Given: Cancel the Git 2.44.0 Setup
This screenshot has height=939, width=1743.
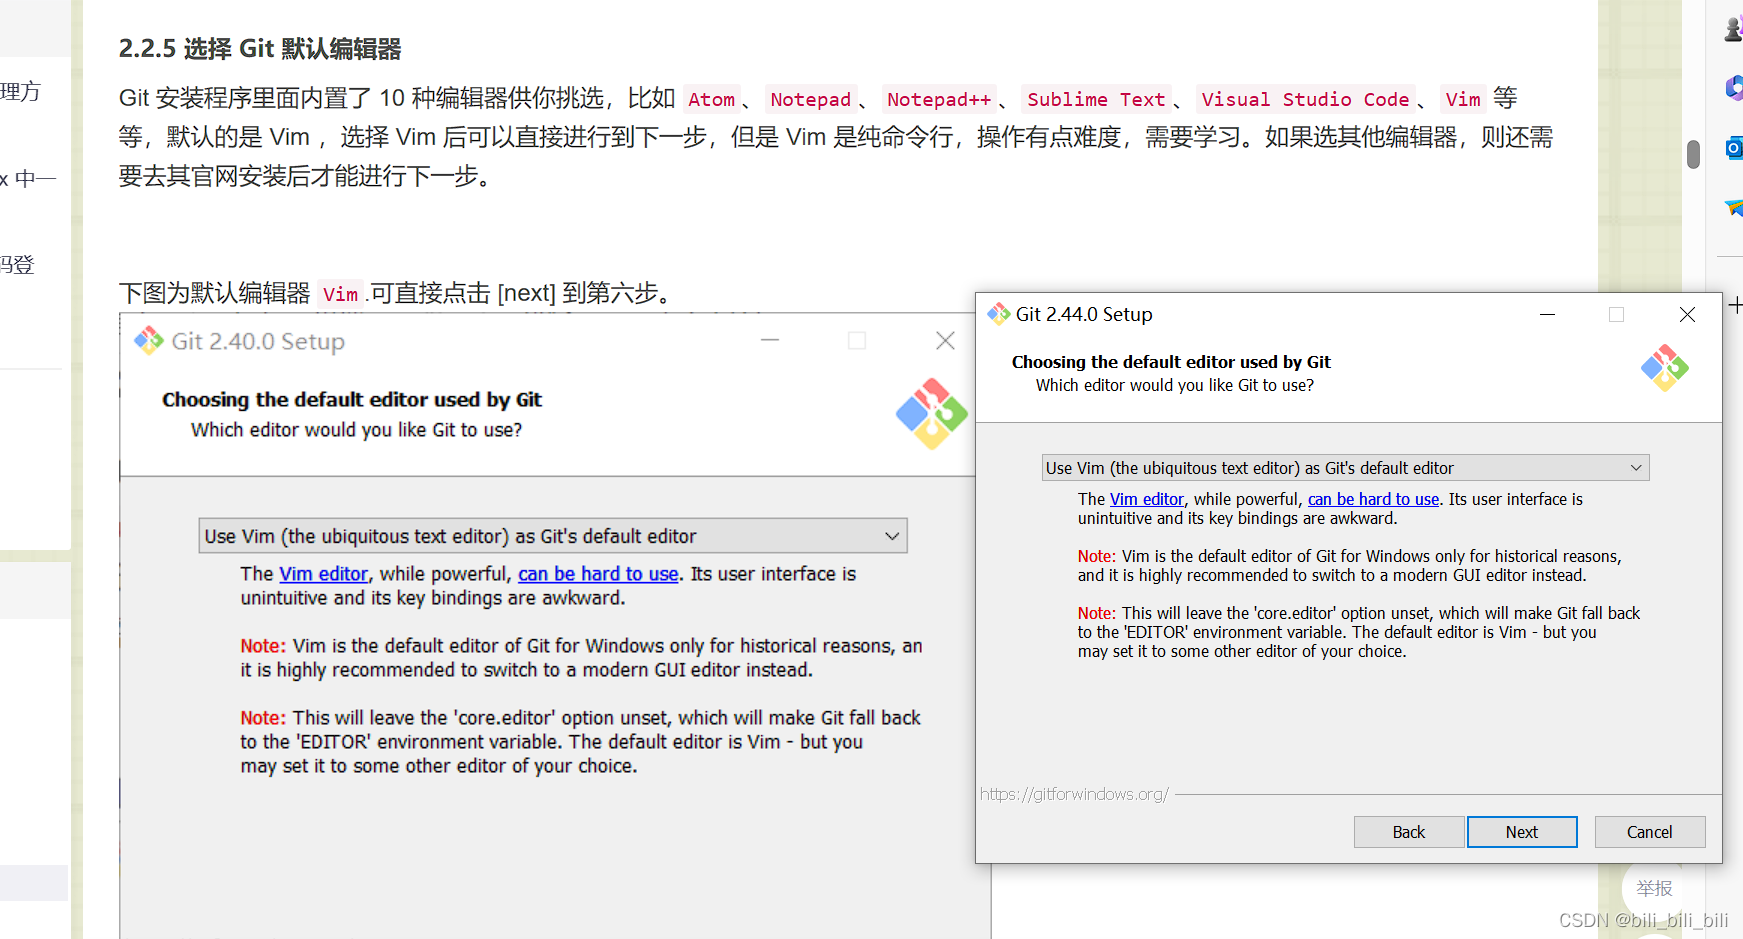Looking at the screenshot, I should [x=1650, y=832].
